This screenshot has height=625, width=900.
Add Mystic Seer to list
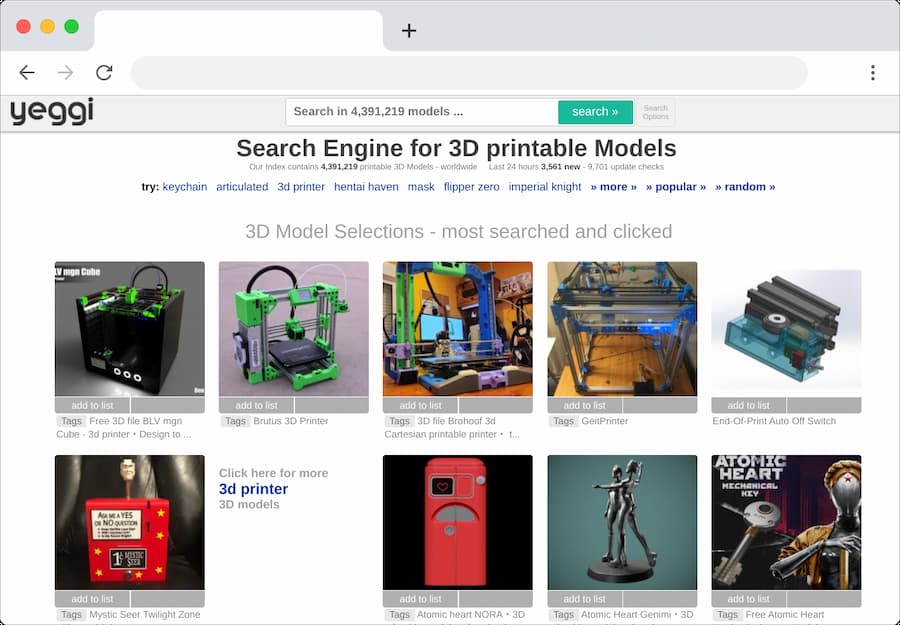click(92, 599)
